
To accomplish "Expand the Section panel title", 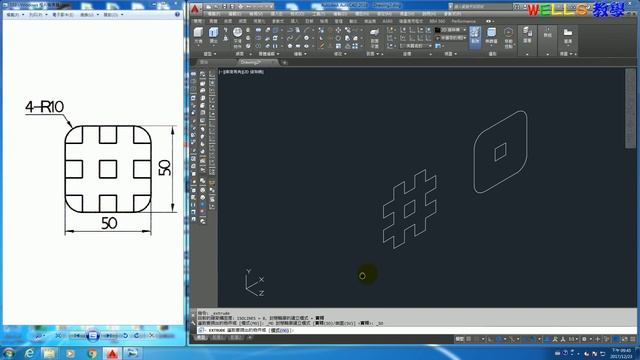I will (x=372, y=54).
